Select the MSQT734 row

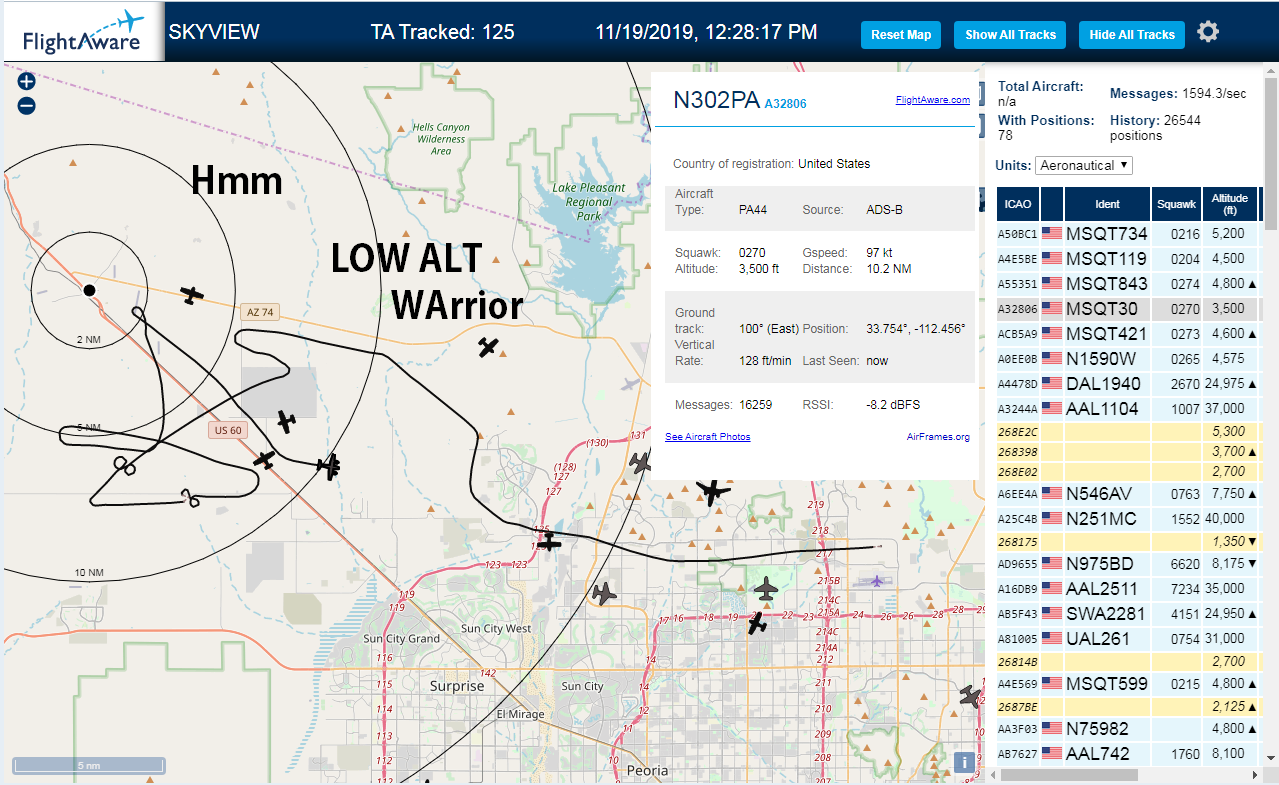pyautogui.click(x=1128, y=234)
